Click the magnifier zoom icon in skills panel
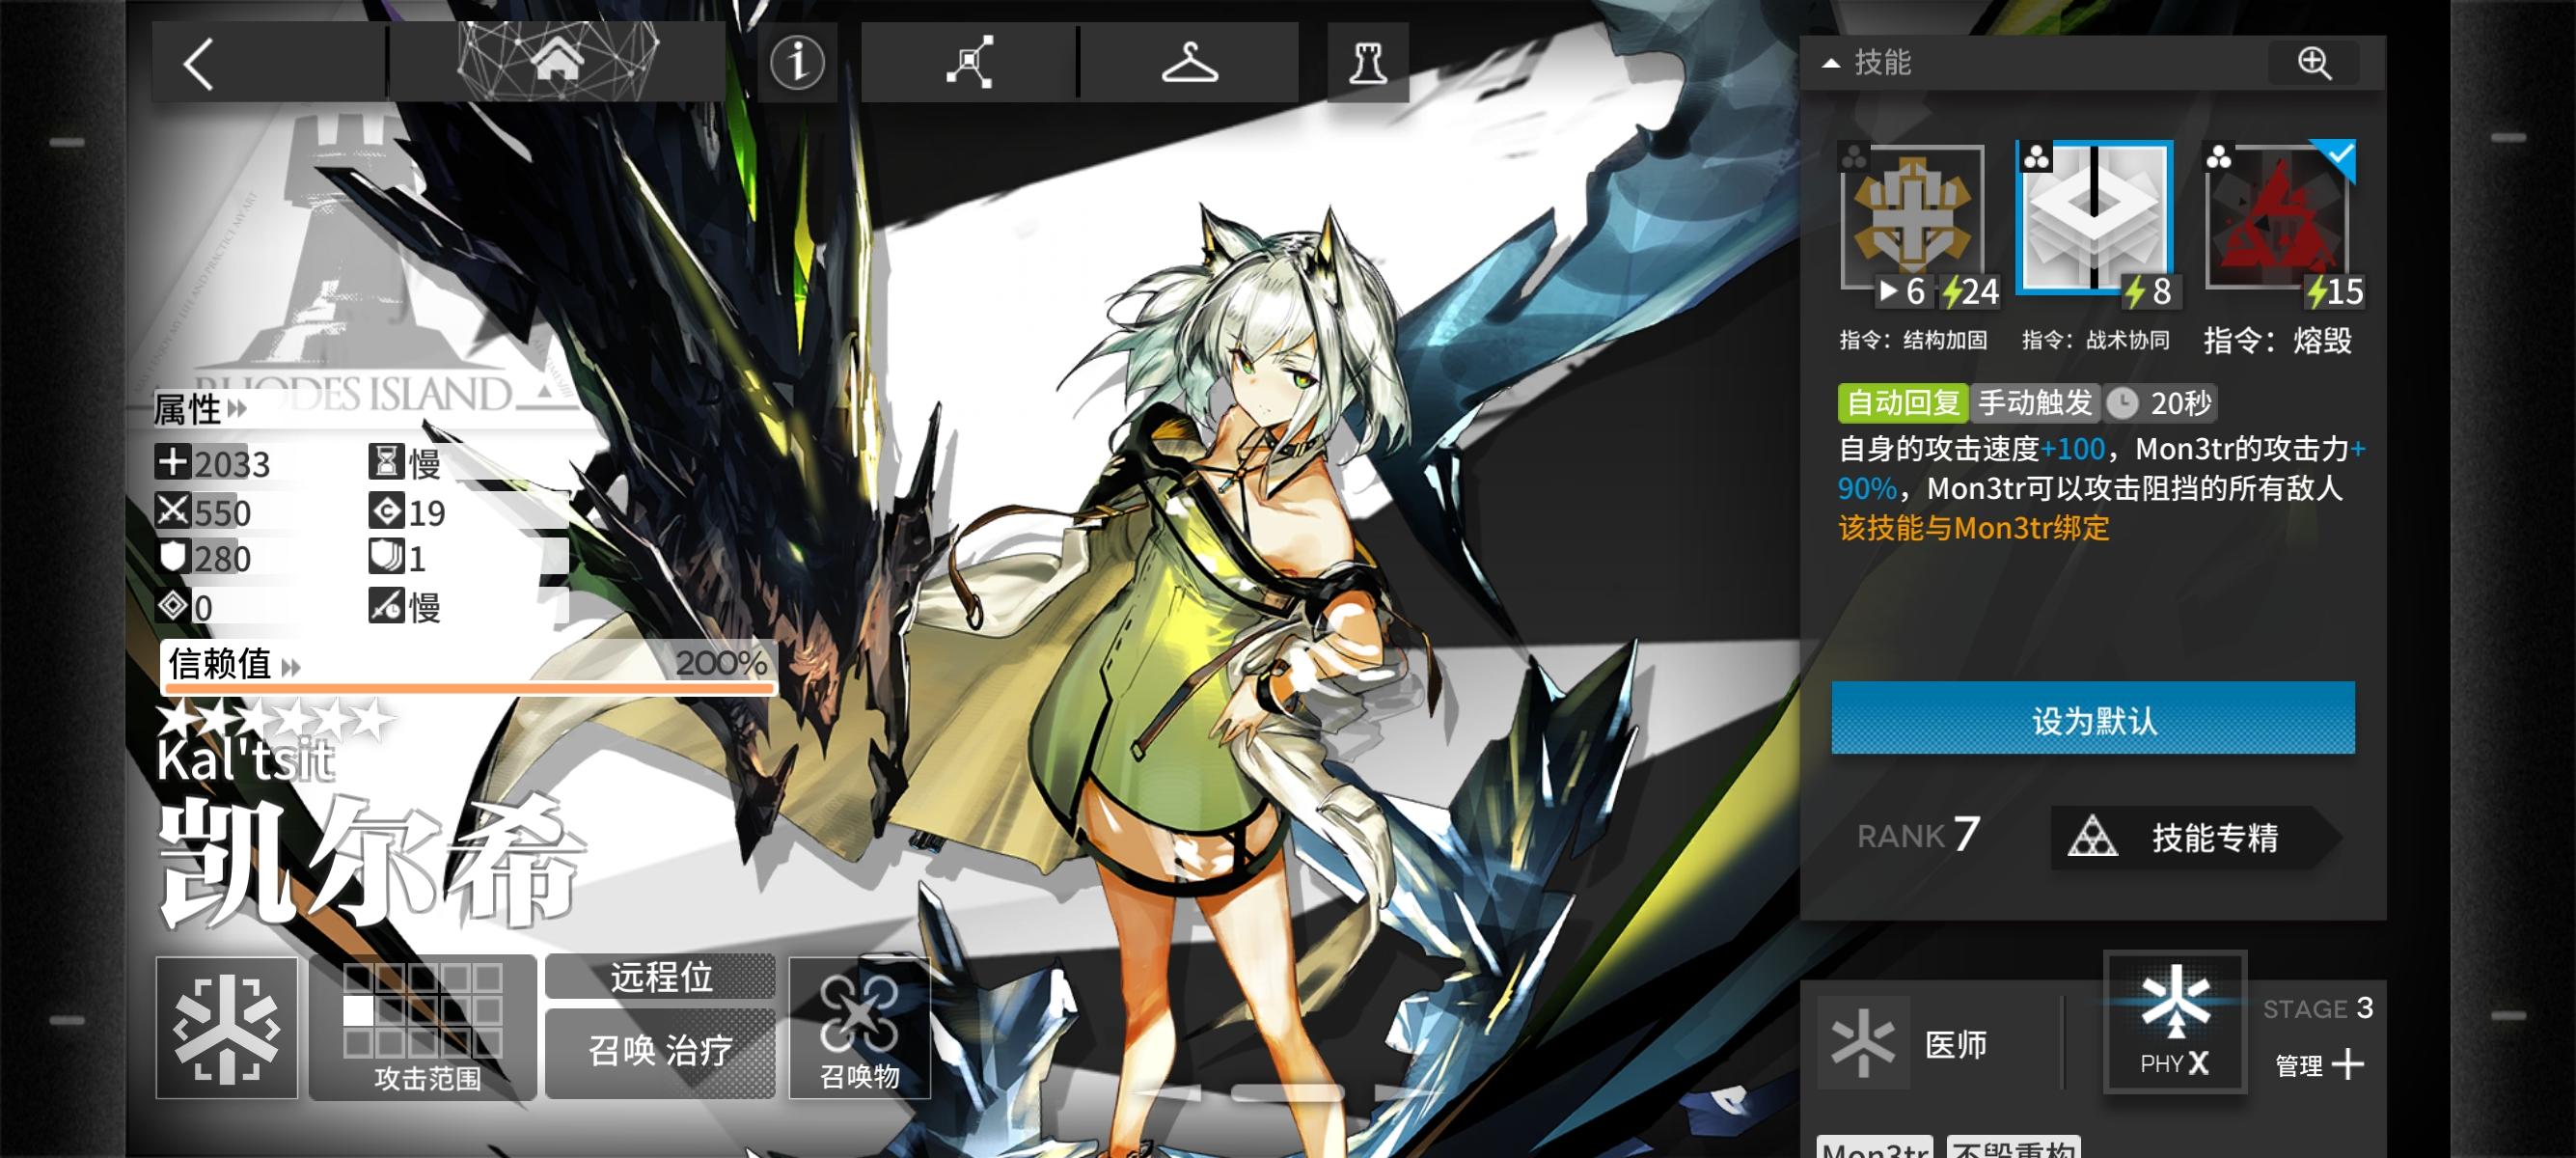Viewport: 2576px width, 1158px height. click(2314, 63)
